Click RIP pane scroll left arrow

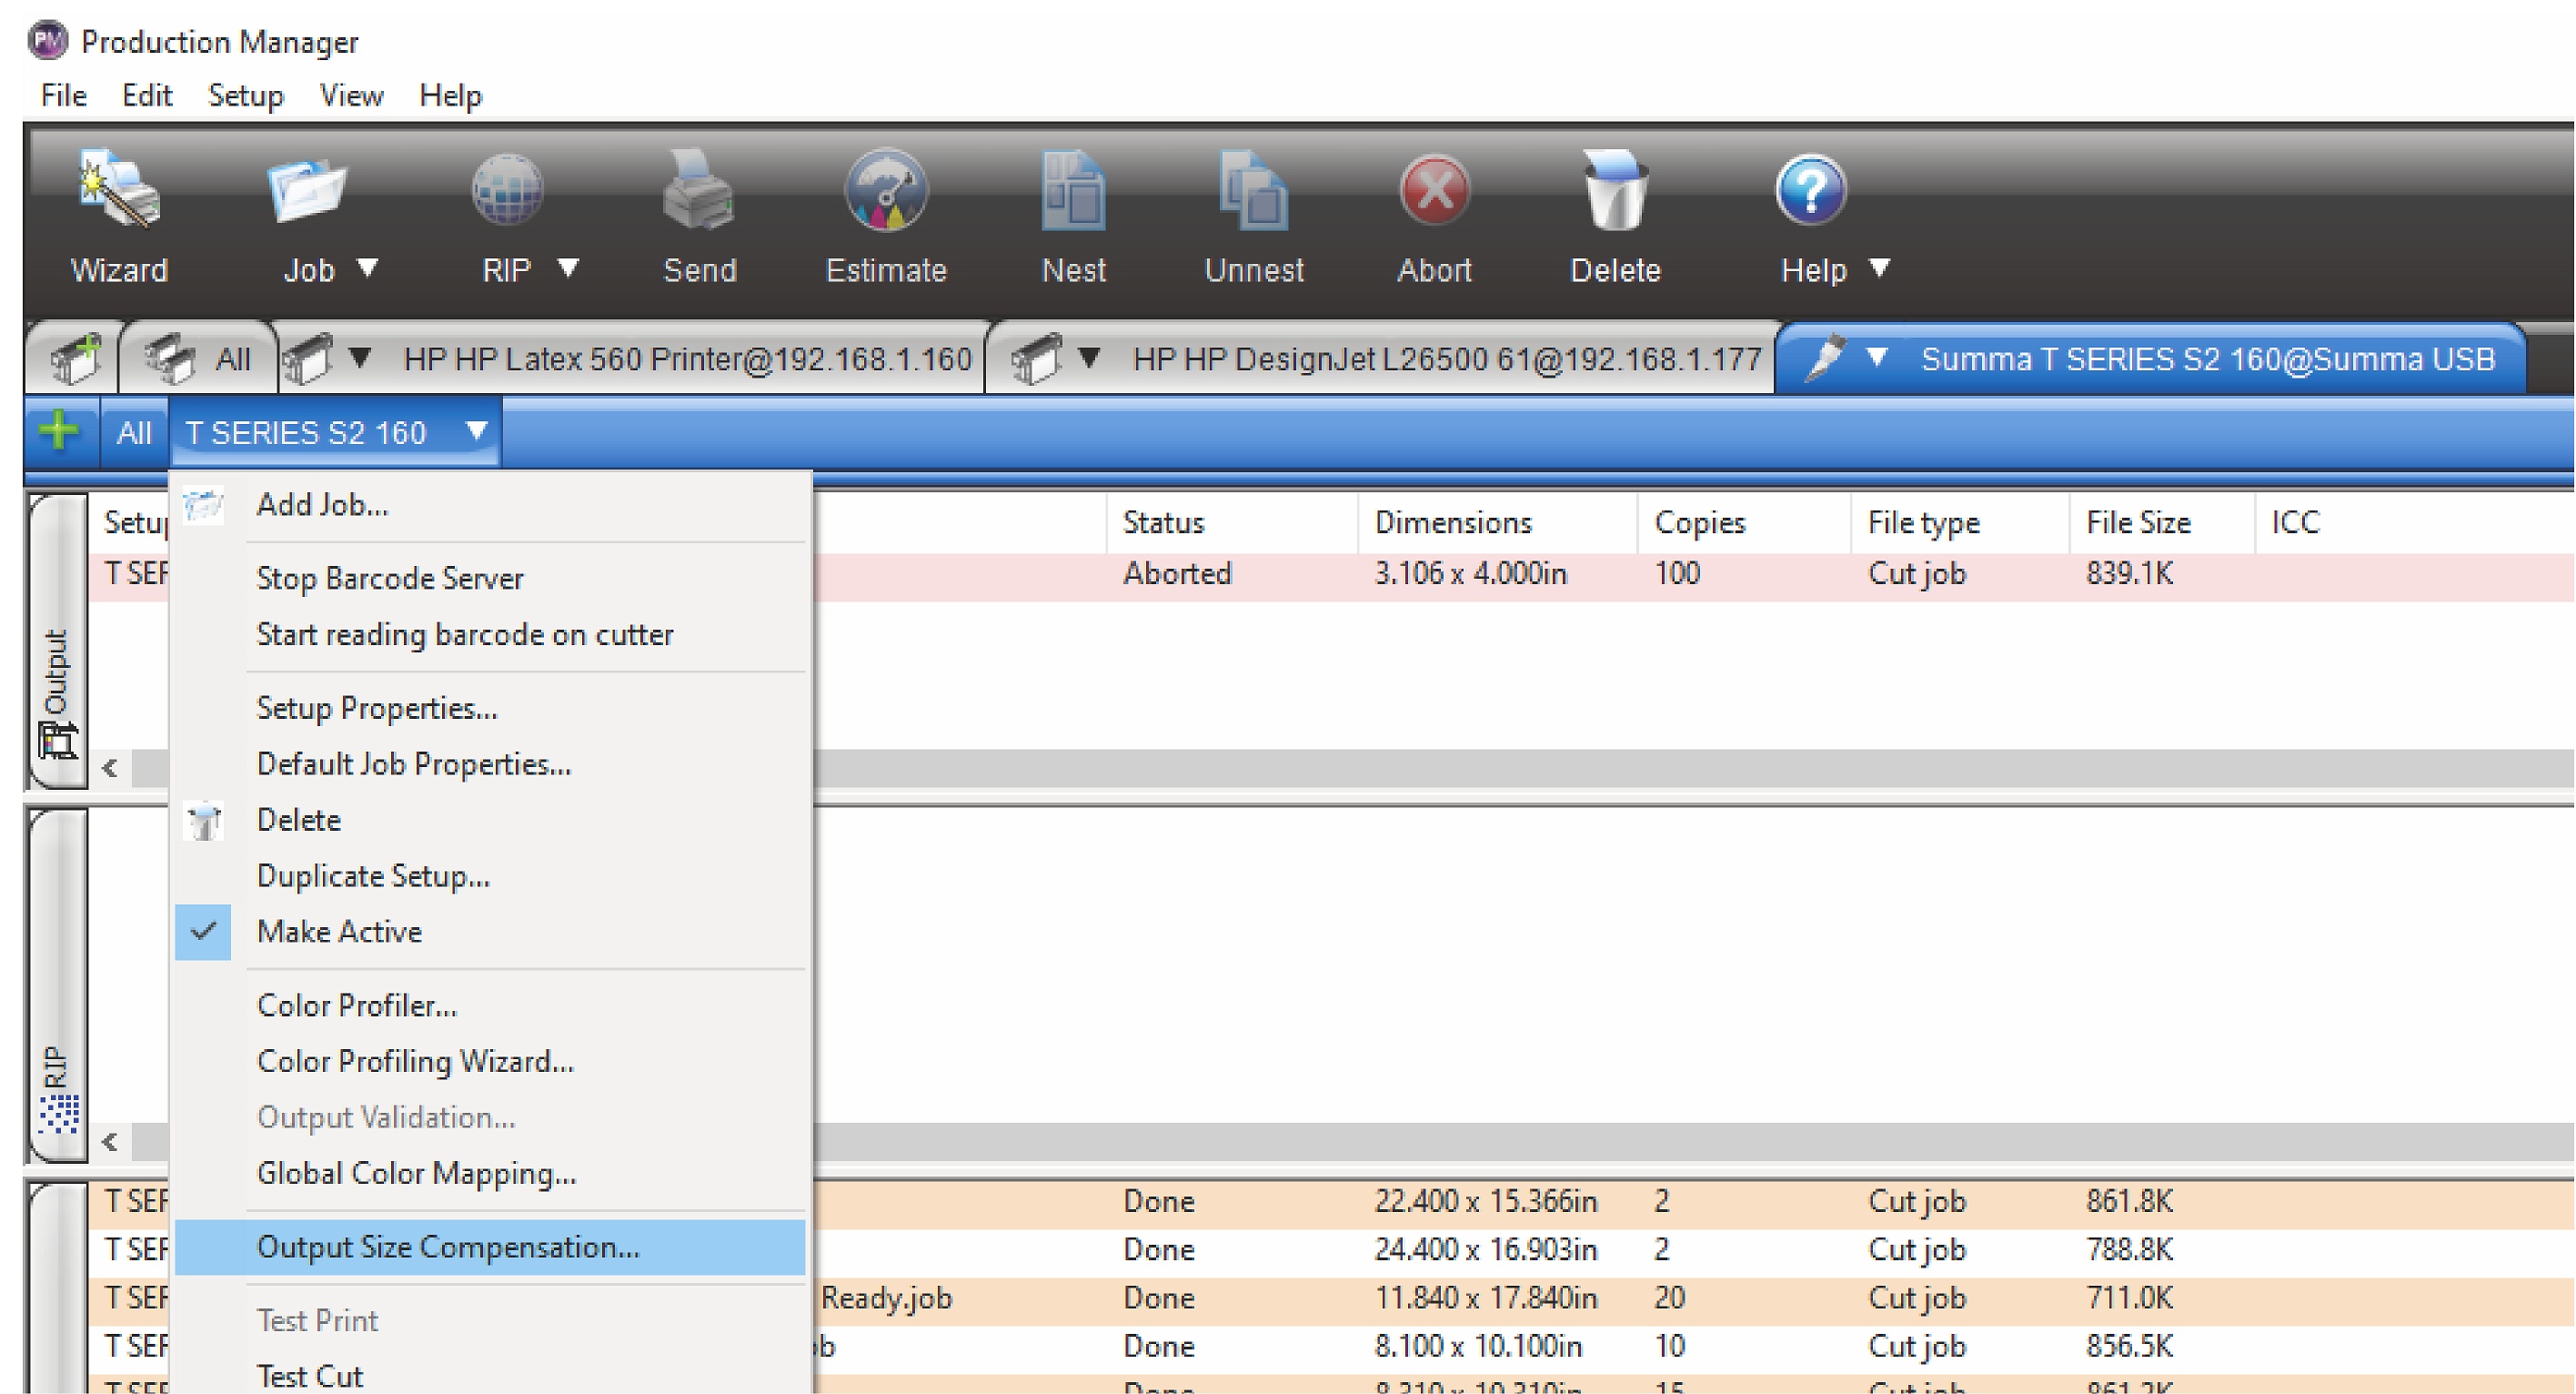click(111, 1141)
